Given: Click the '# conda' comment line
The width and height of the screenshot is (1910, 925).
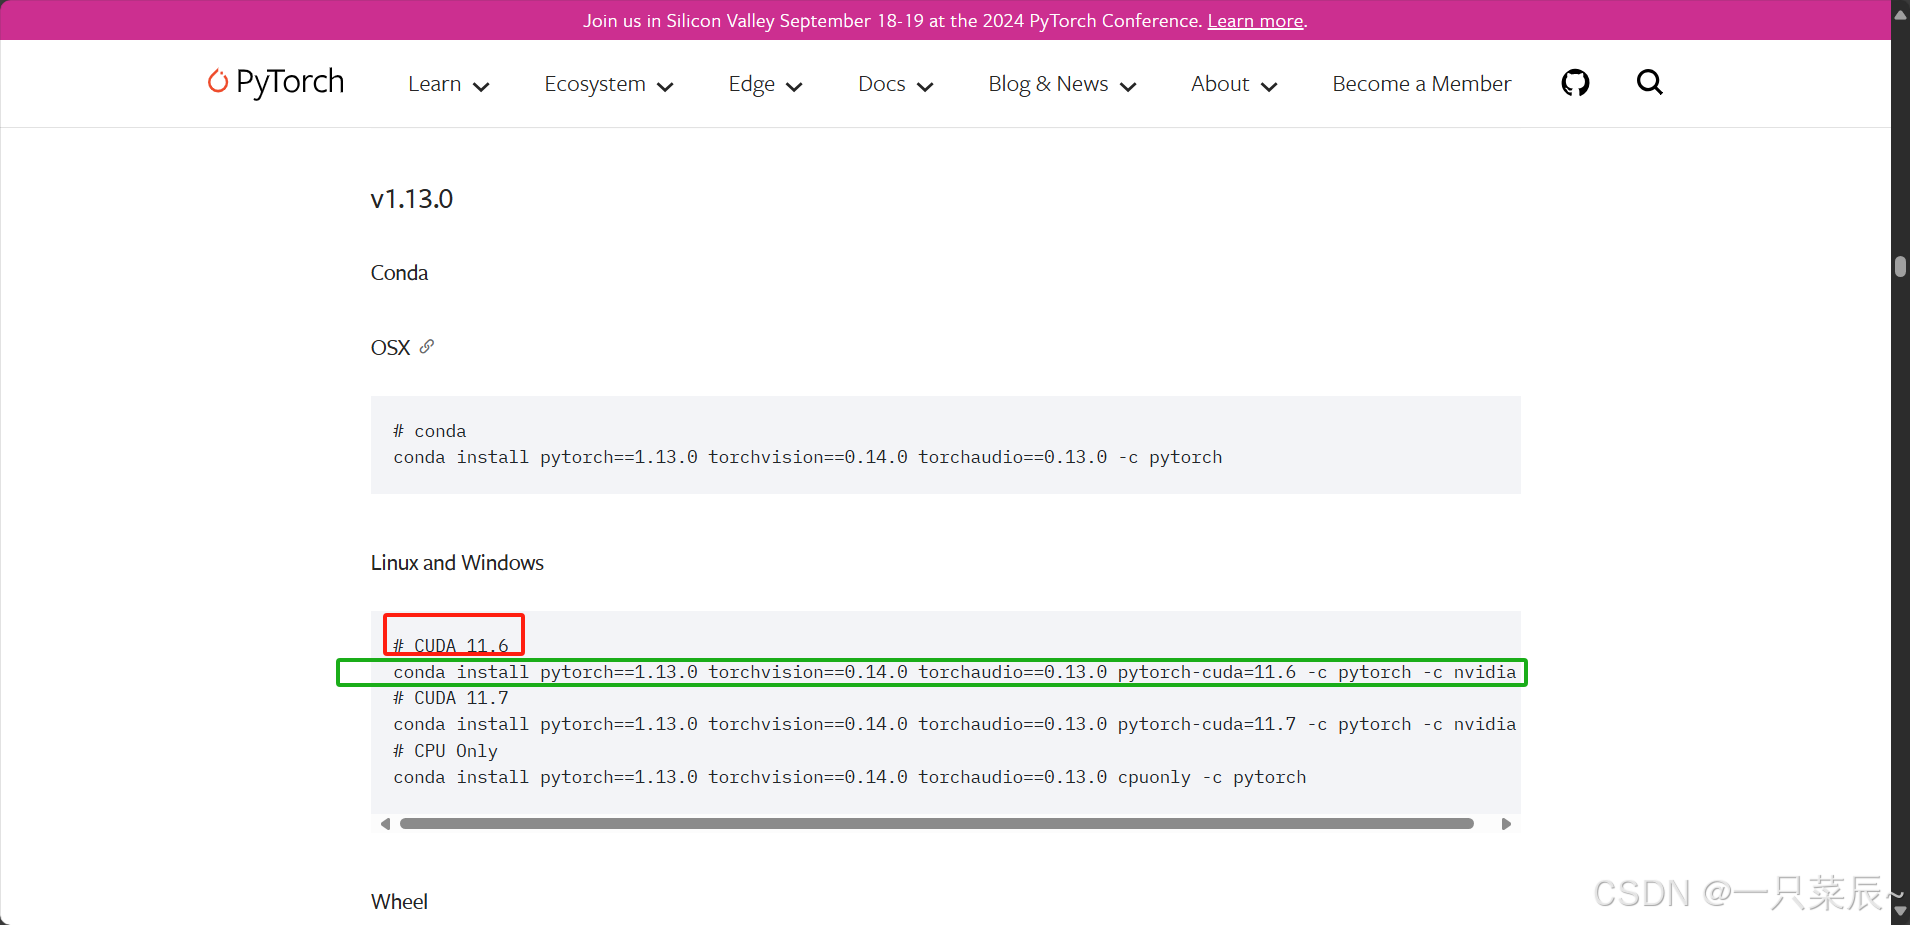Looking at the screenshot, I should pos(430,431).
